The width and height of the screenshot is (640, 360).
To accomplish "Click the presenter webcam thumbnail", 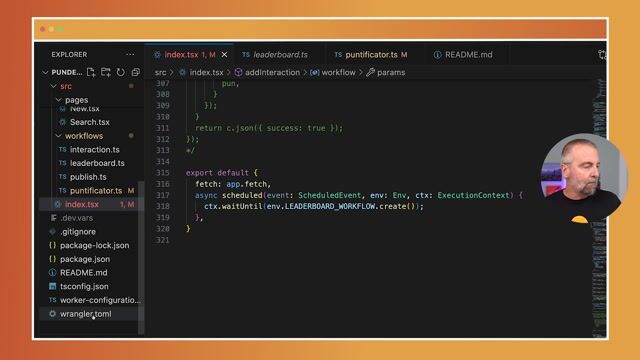I will coord(584,177).
